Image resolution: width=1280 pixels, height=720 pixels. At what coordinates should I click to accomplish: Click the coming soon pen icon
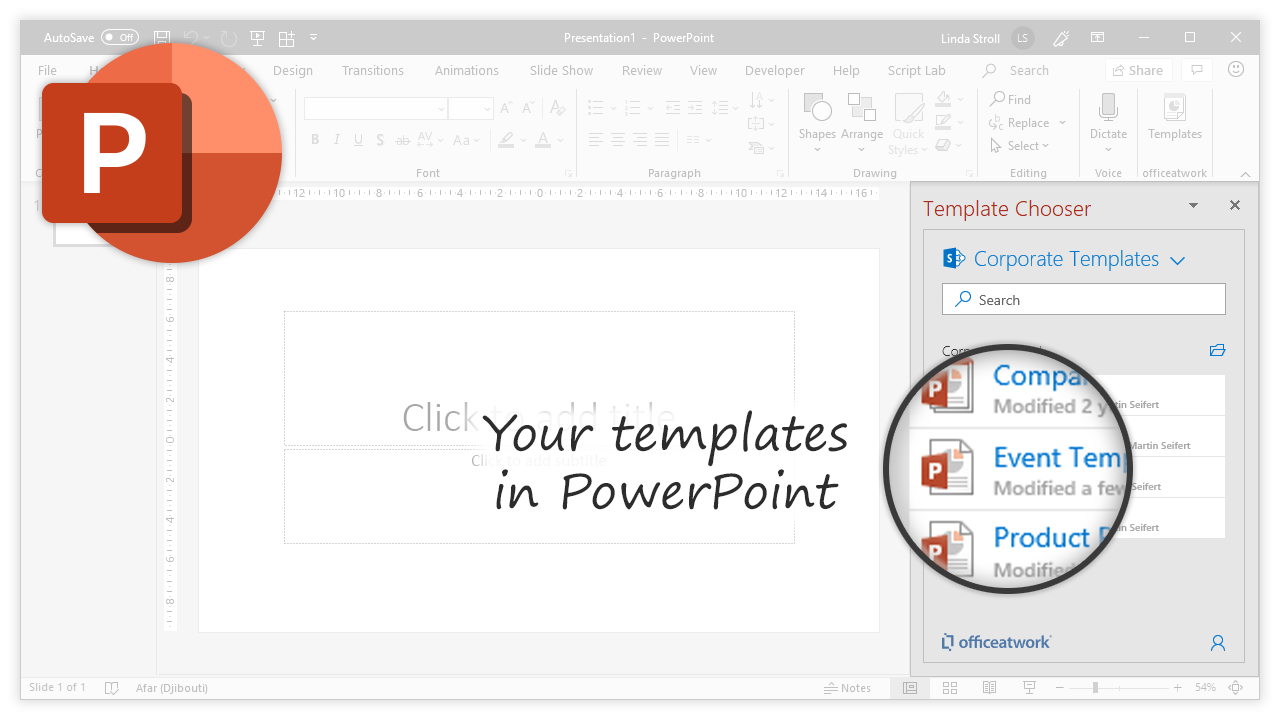coord(1061,38)
